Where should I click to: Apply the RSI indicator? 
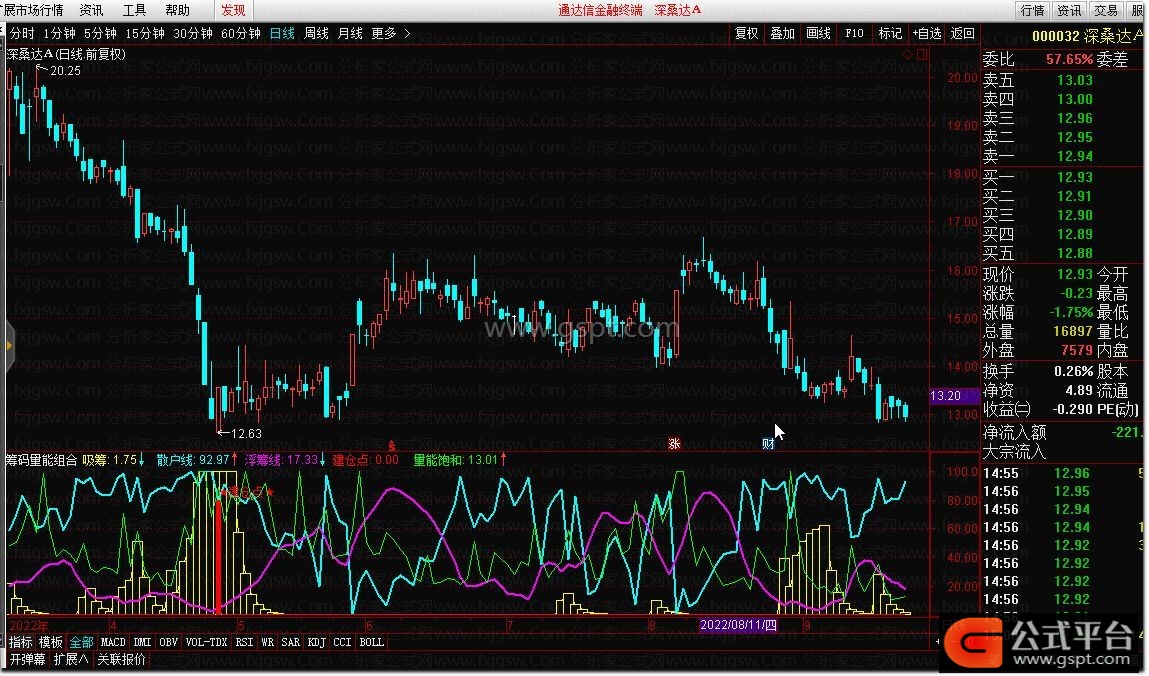tap(244, 642)
